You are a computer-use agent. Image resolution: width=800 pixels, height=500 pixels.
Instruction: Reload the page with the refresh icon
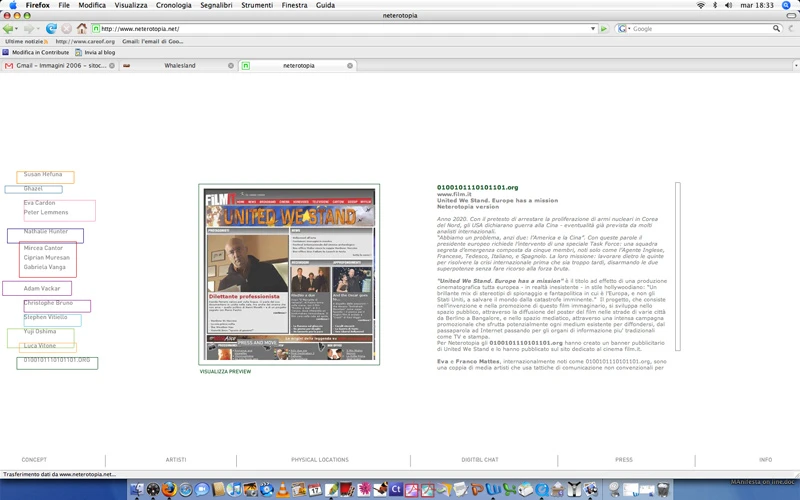(x=51, y=29)
